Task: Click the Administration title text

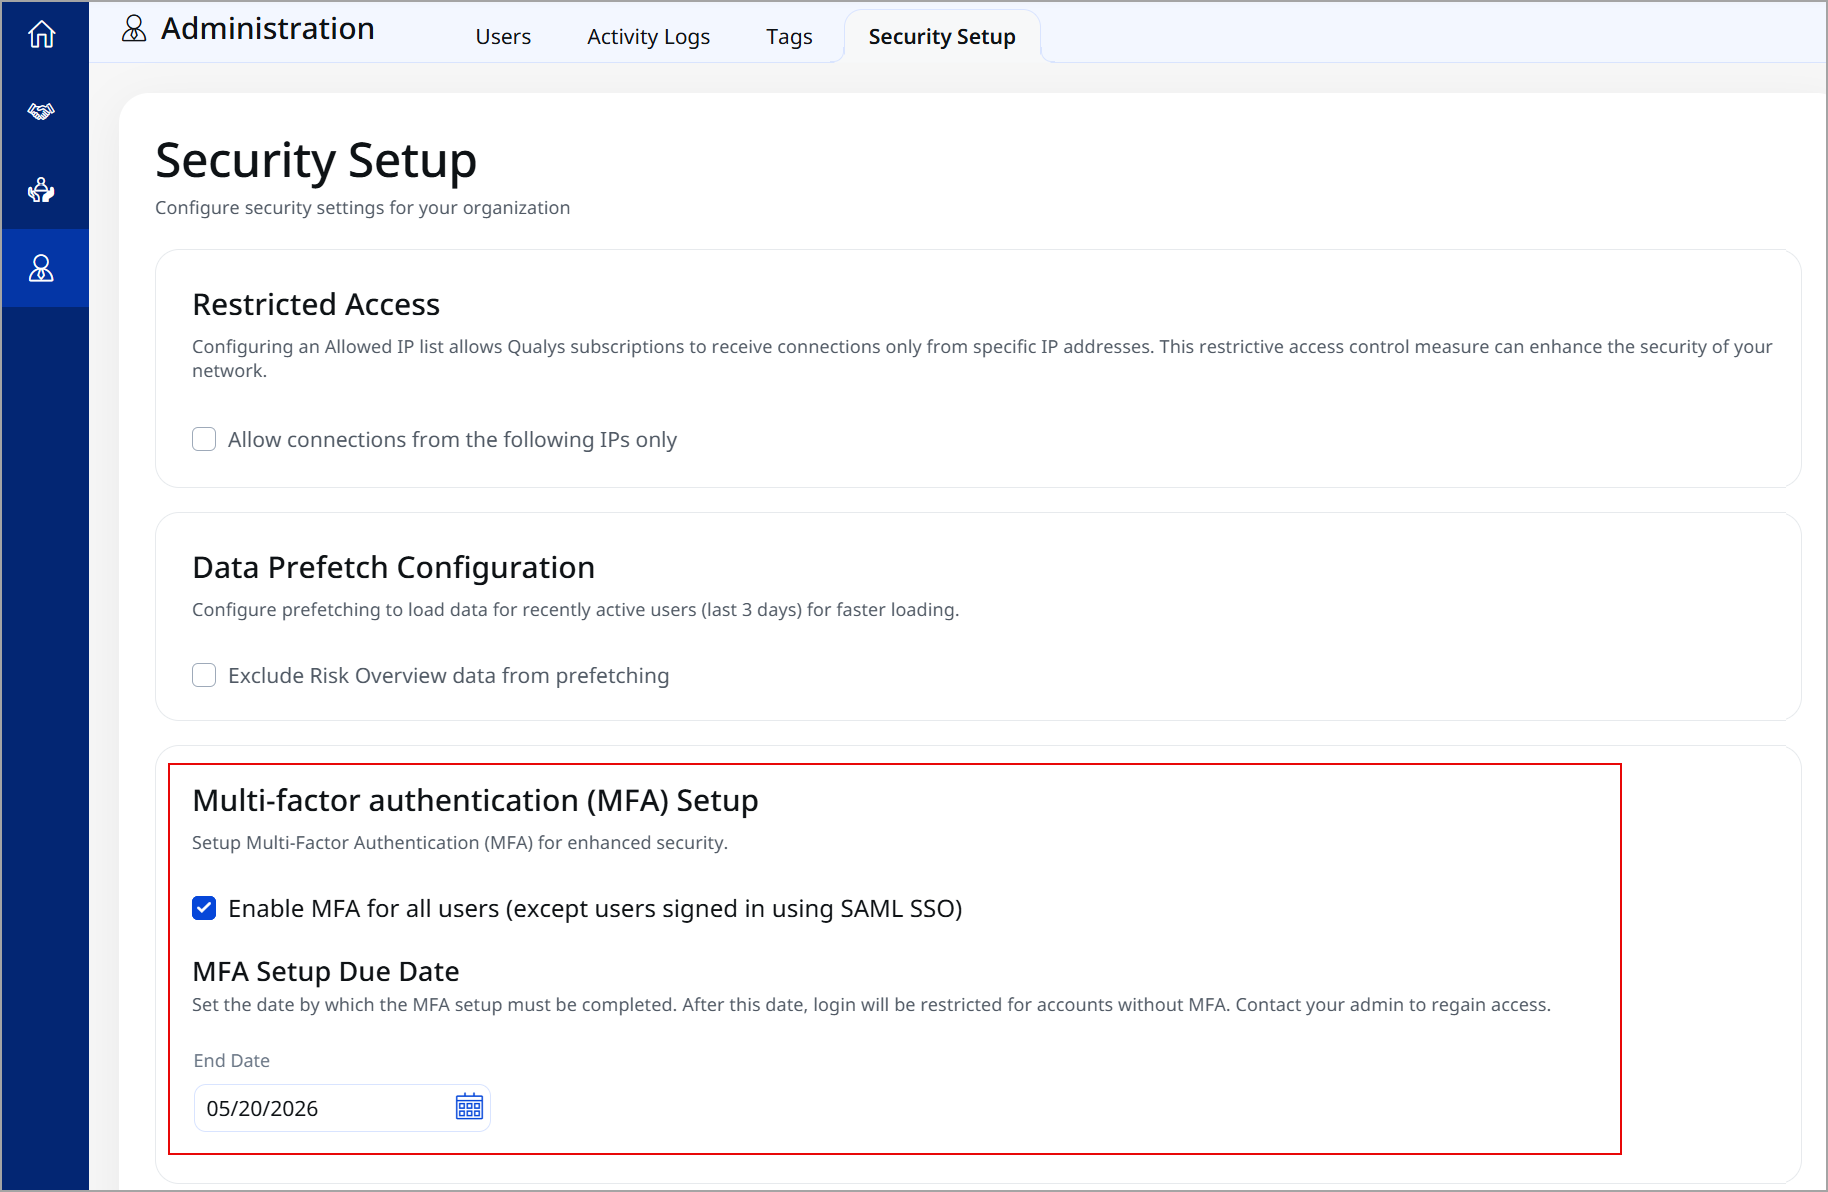Action: [268, 29]
